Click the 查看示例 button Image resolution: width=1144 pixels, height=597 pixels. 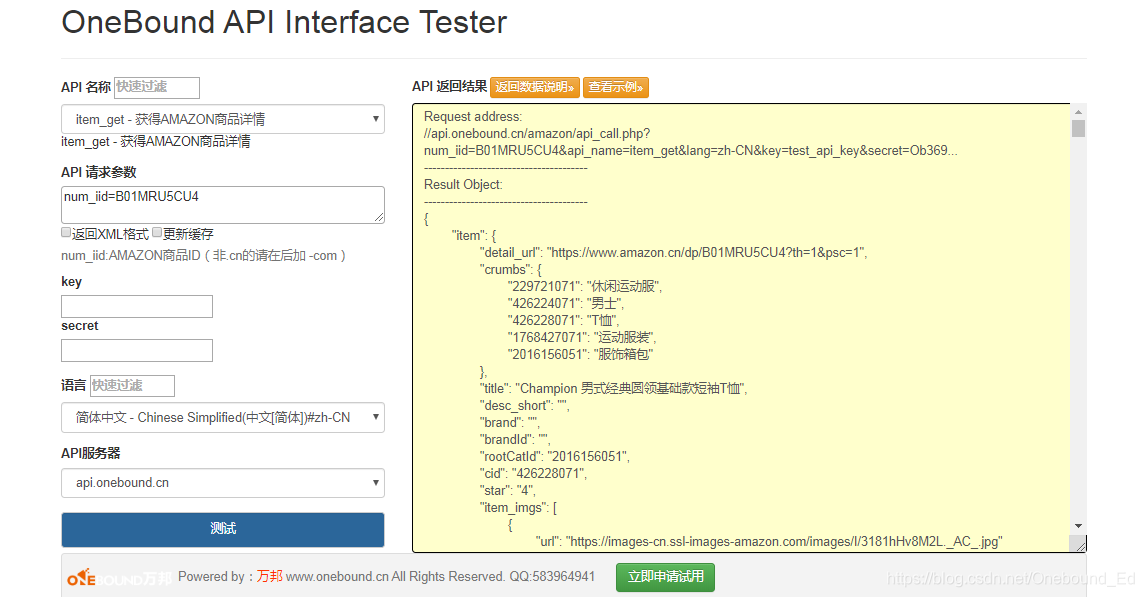pos(616,87)
